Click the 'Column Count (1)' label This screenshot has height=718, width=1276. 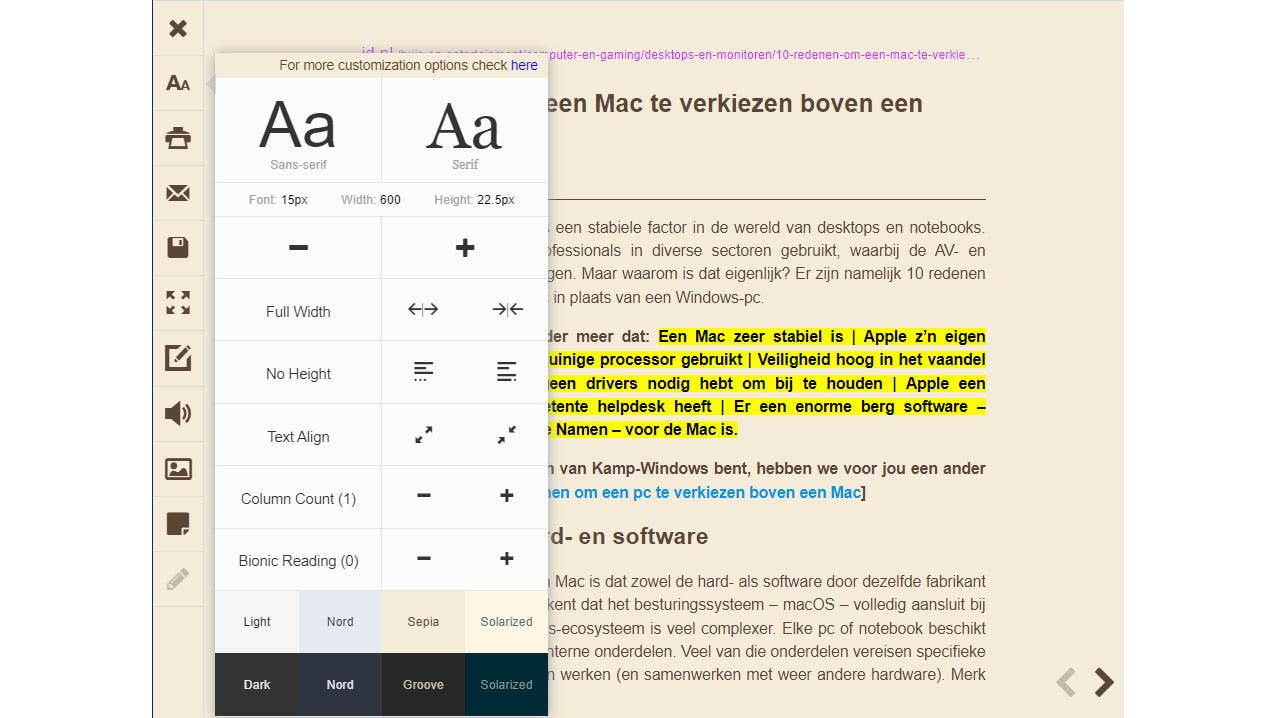coord(298,498)
